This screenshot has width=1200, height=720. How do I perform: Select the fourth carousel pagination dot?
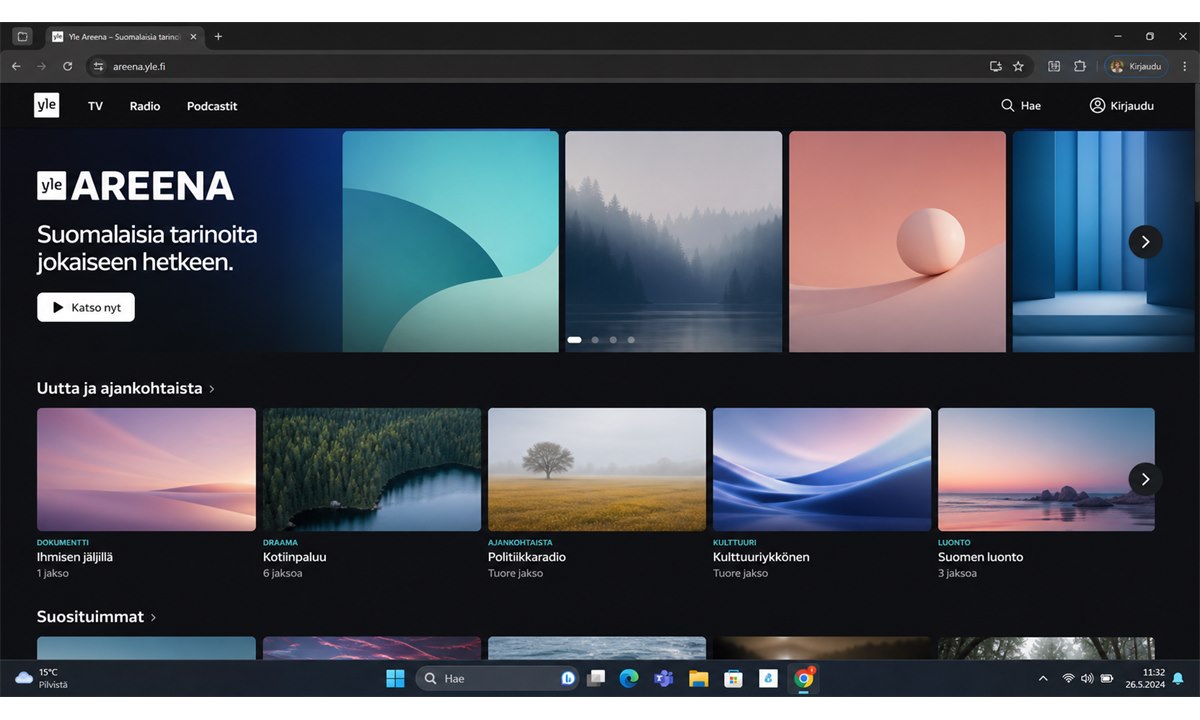[x=631, y=340]
